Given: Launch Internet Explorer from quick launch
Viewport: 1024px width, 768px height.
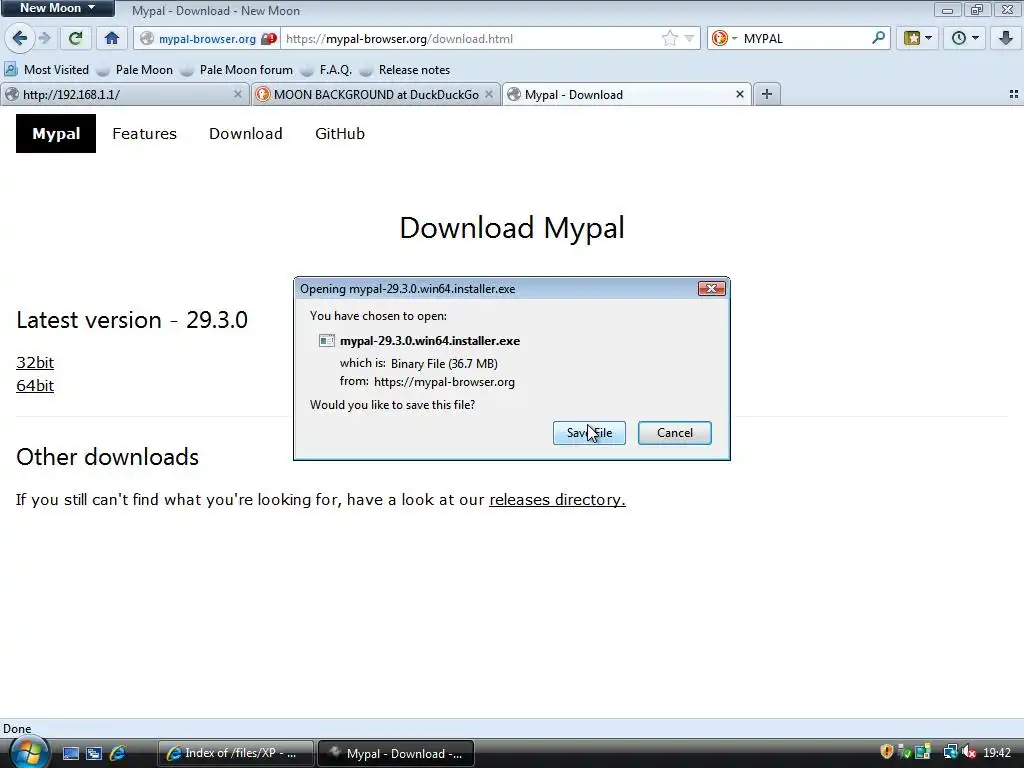Looking at the screenshot, I should point(118,754).
